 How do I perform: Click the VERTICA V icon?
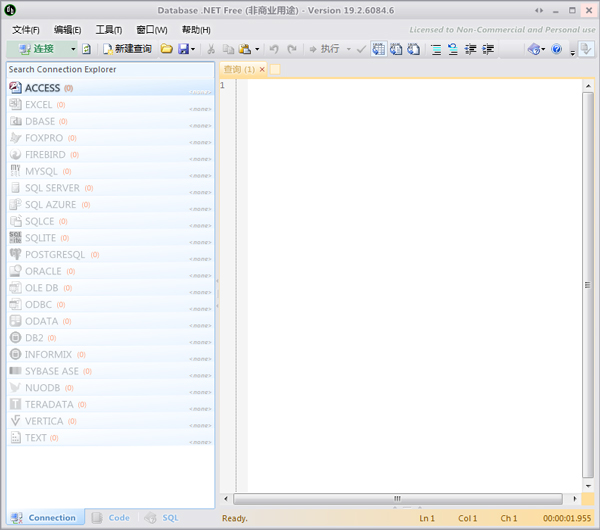(15, 421)
